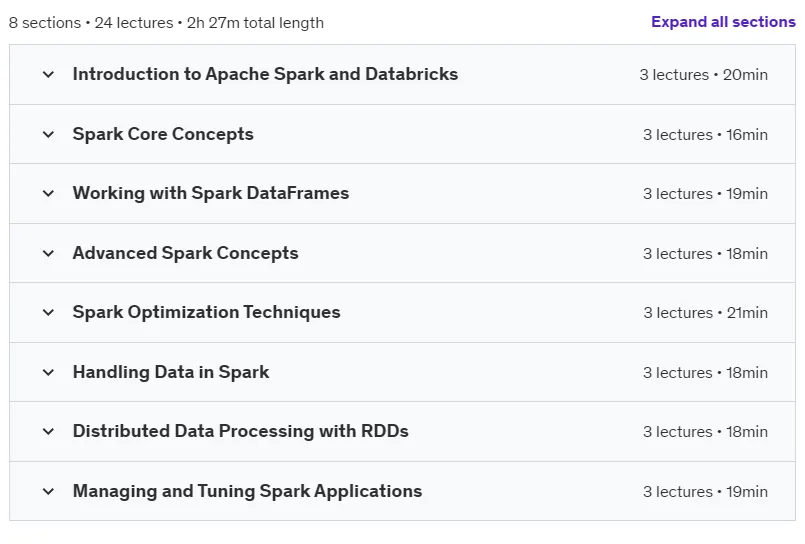The image size is (805, 544).
Task: Select the Working with Spark DataFrames heading
Action: (210, 193)
